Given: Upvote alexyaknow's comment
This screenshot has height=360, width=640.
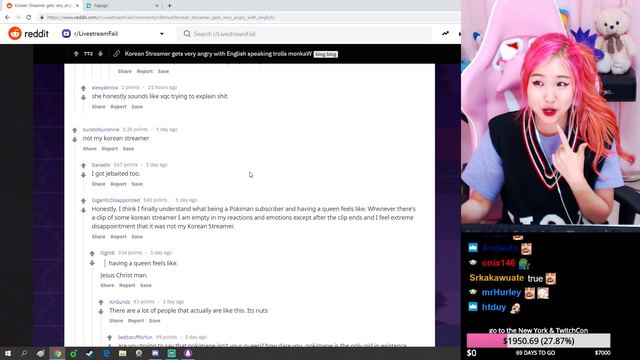Looking at the screenshot, I should tap(83, 88).
